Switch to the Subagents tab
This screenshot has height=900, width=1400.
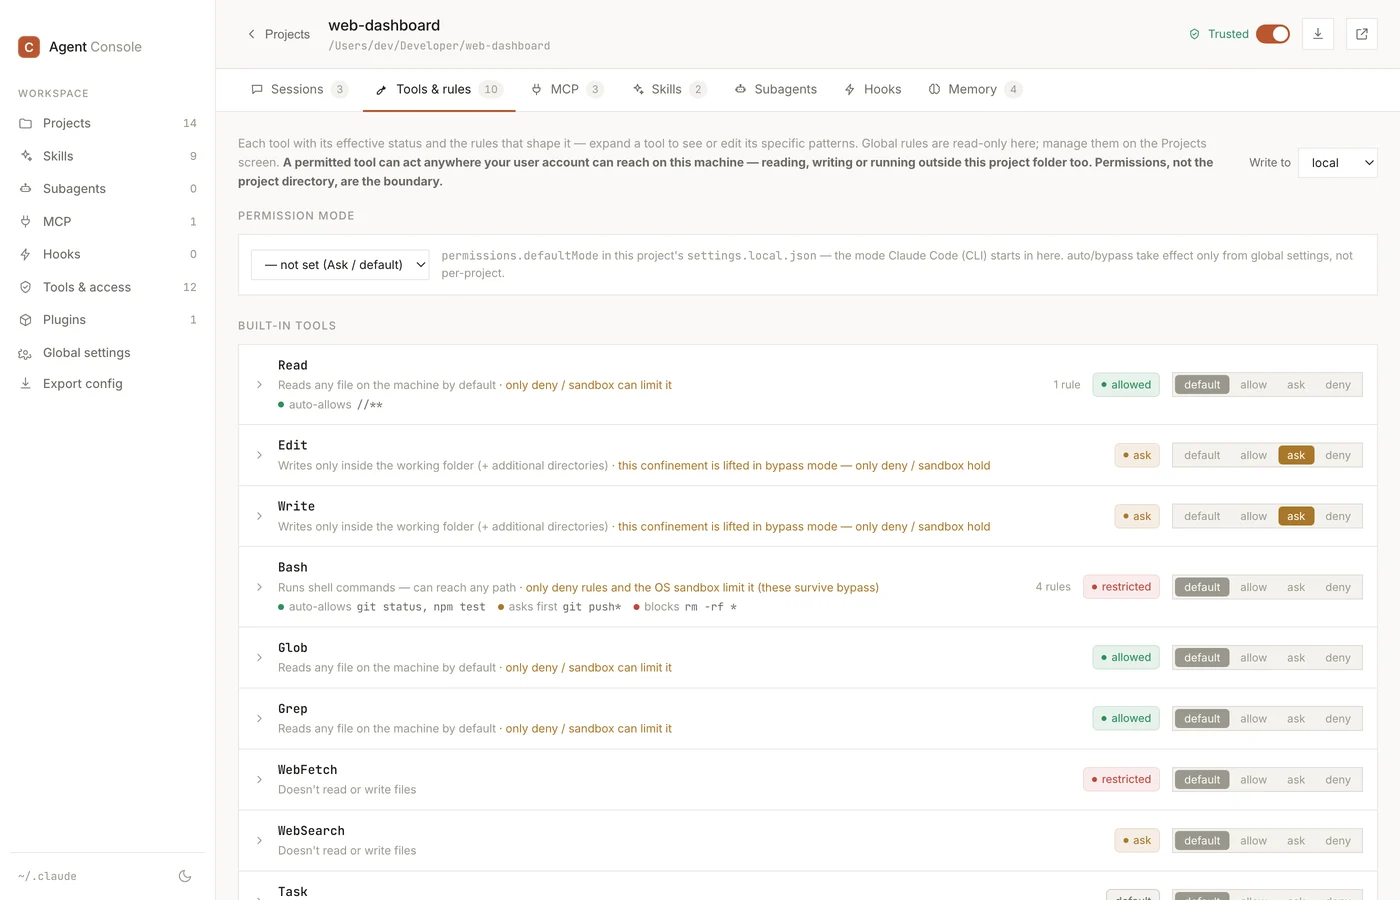(x=776, y=89)
